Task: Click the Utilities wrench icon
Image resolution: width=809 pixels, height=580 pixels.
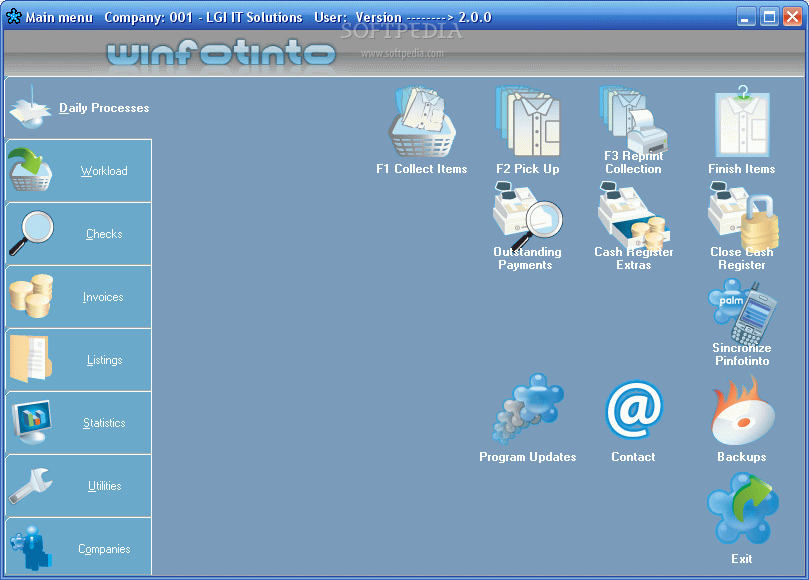Action: tap(30, 485)
